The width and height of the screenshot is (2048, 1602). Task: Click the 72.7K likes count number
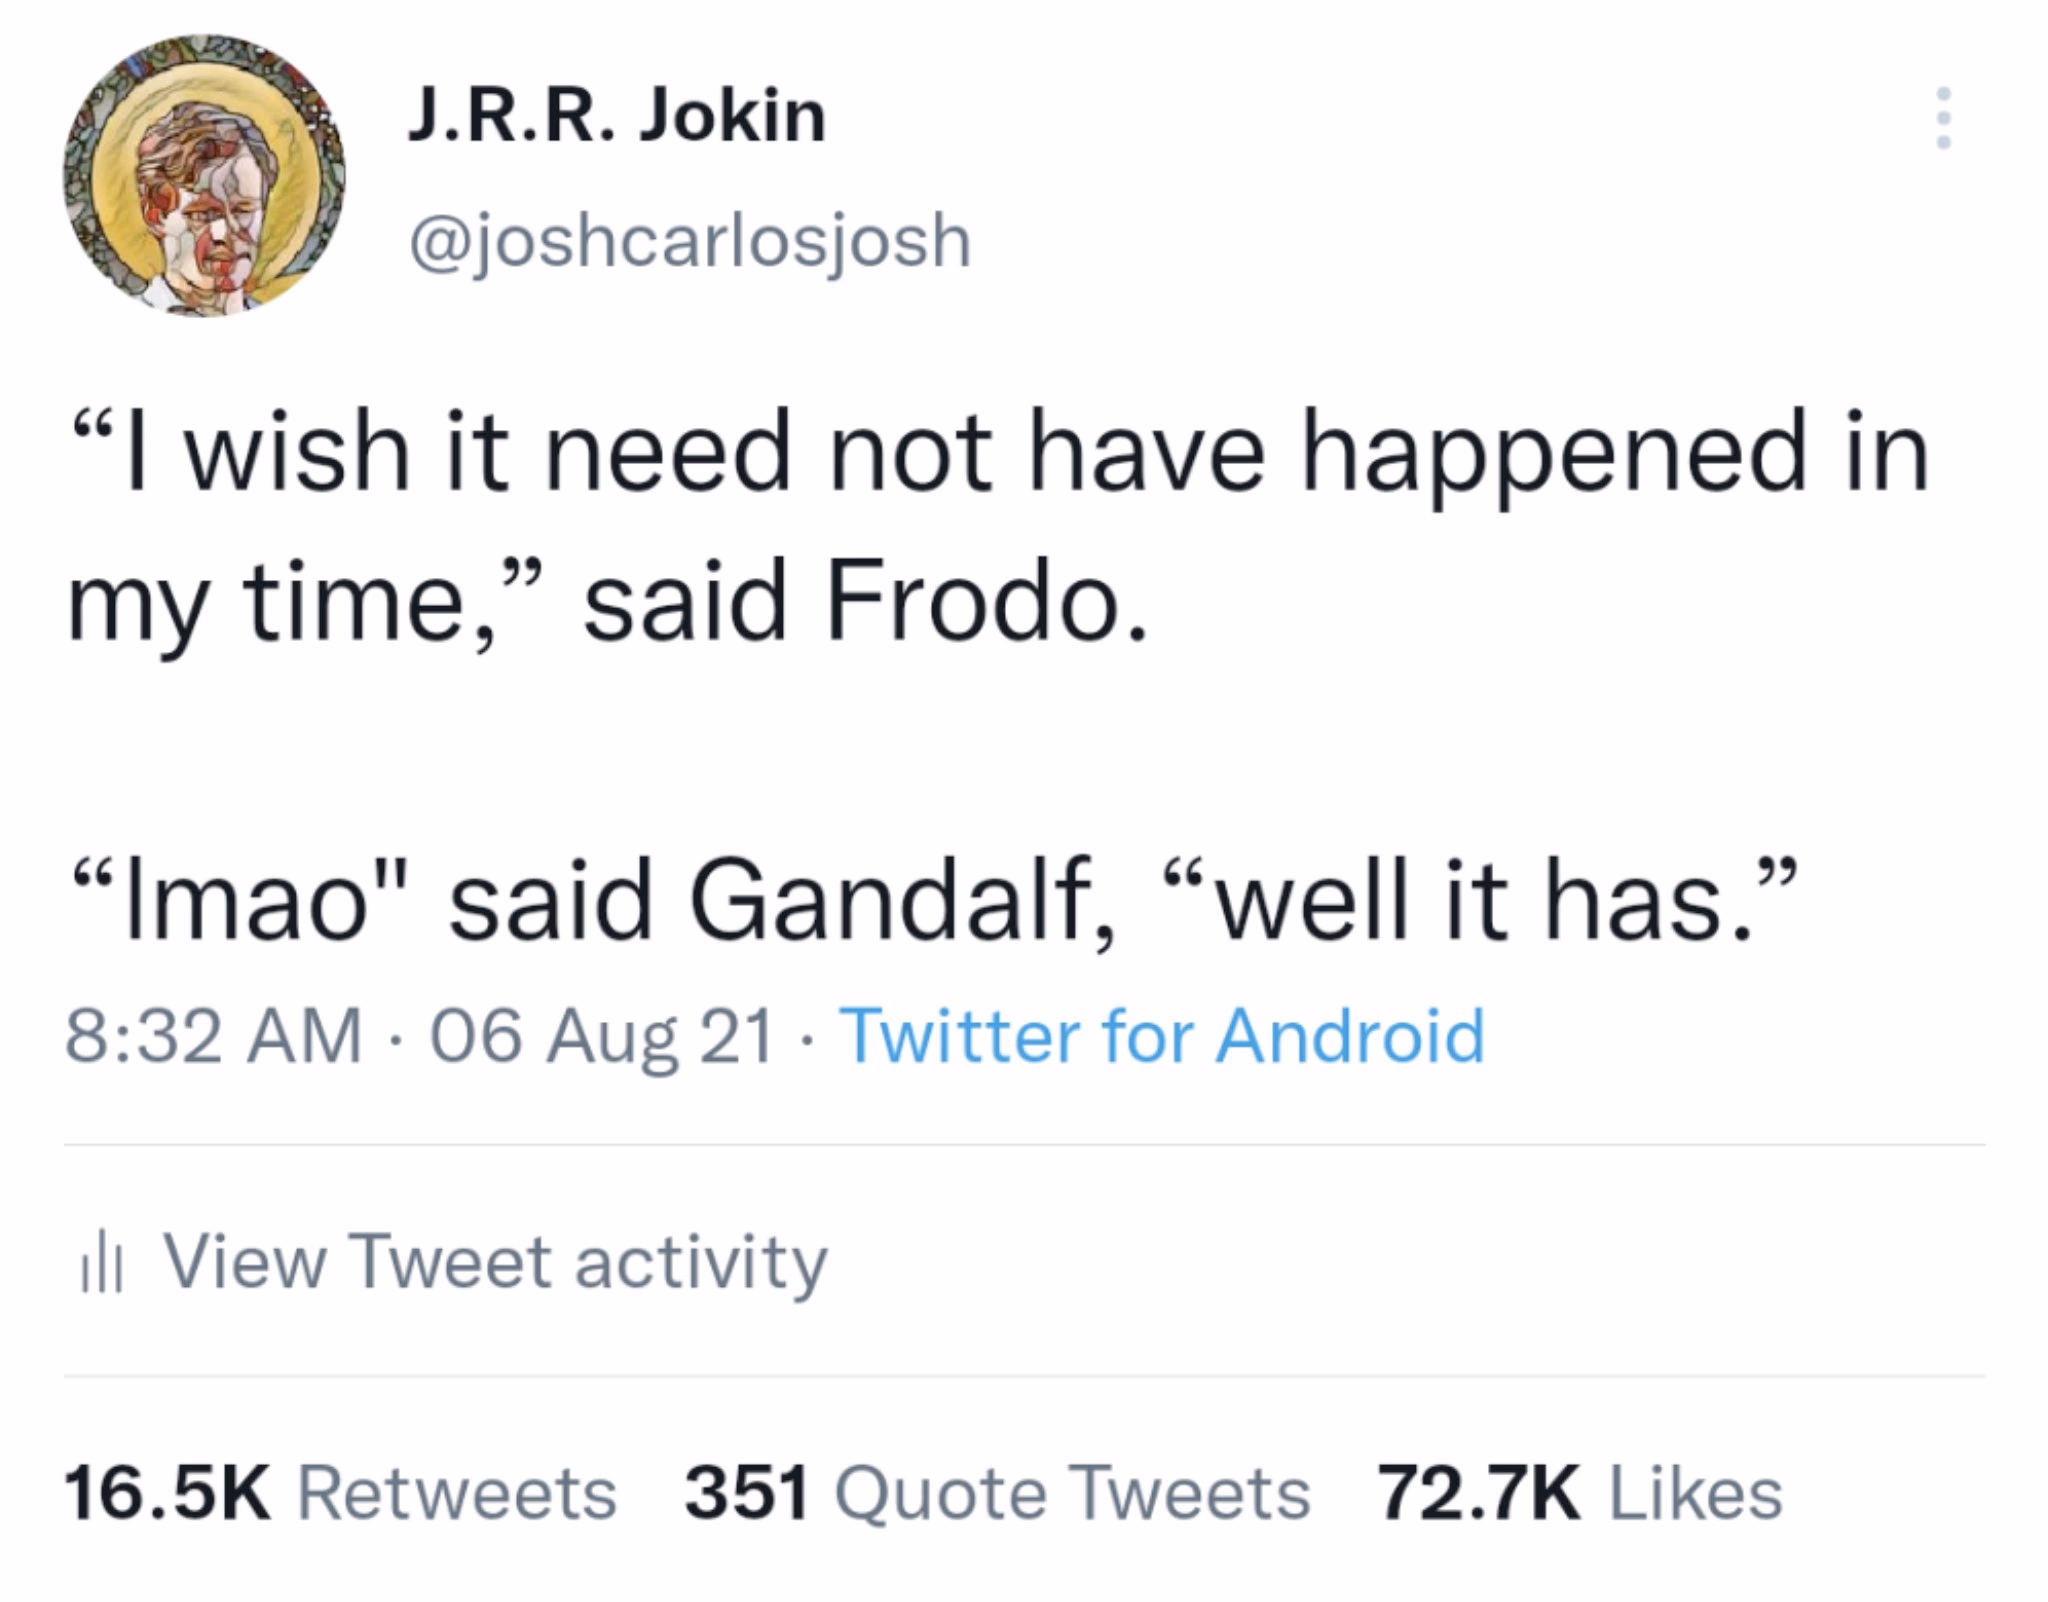1479,1494
